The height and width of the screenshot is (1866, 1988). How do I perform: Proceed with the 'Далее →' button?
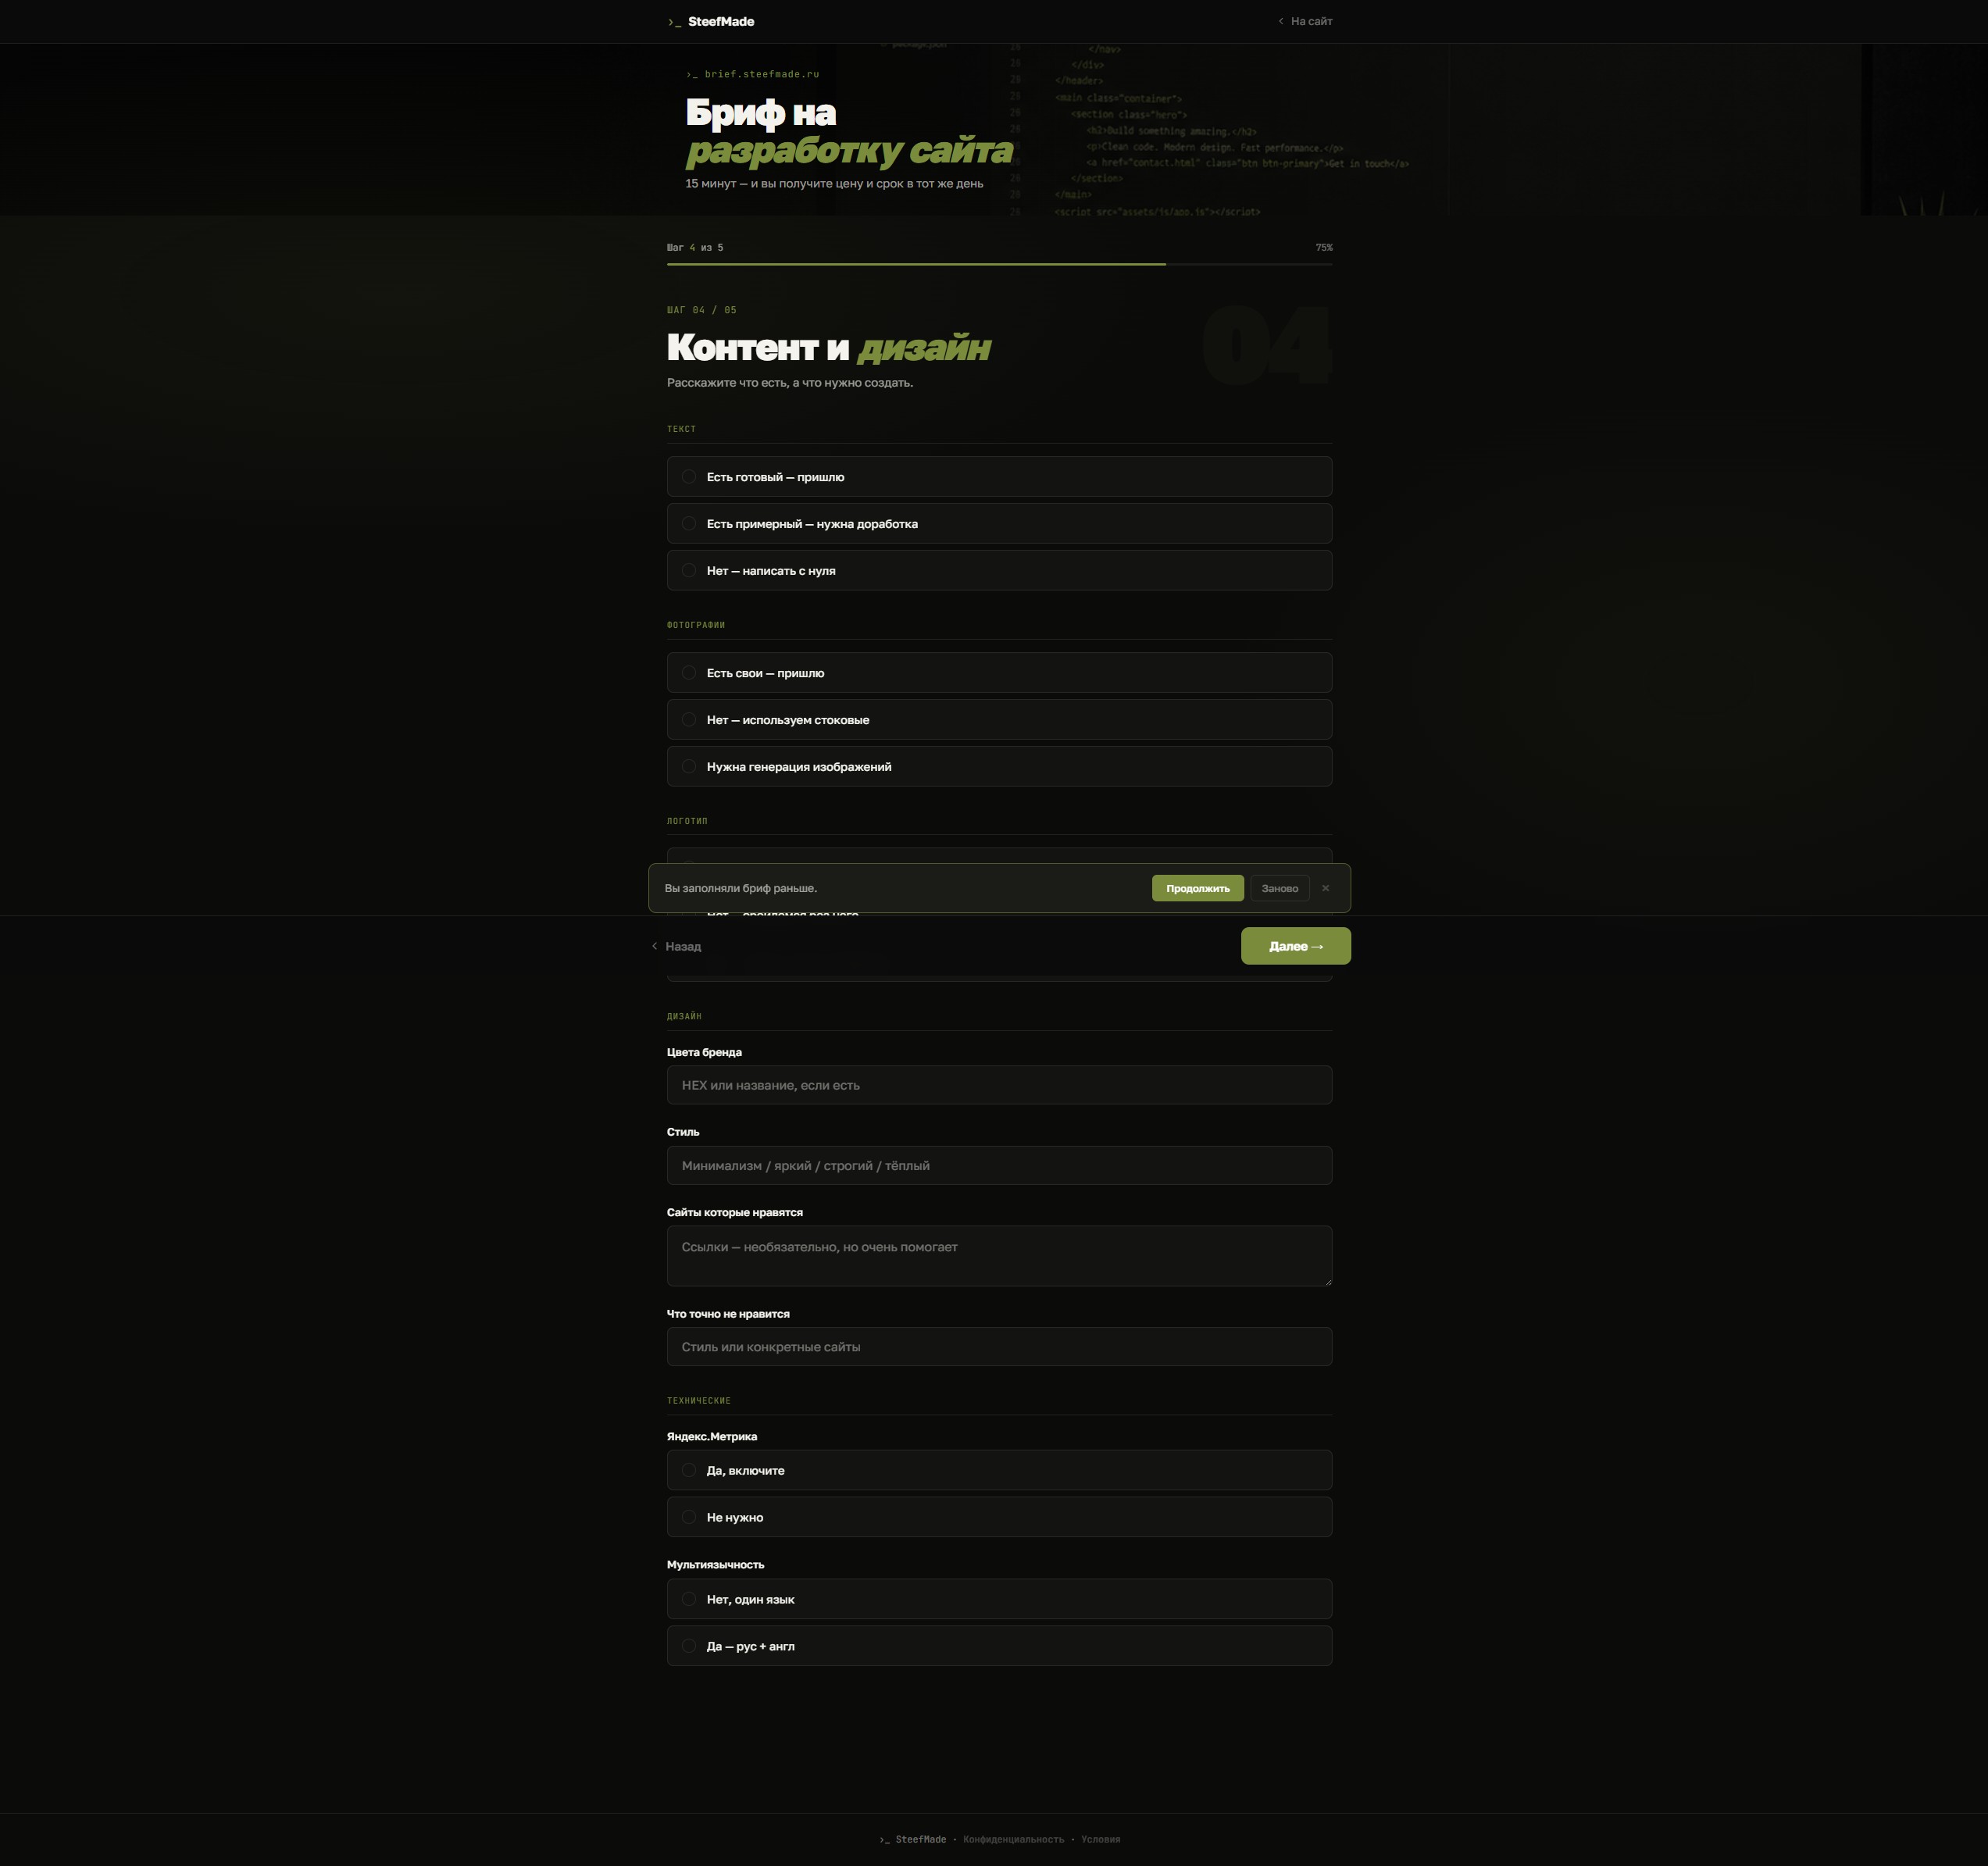click(x=1295, y=946)
